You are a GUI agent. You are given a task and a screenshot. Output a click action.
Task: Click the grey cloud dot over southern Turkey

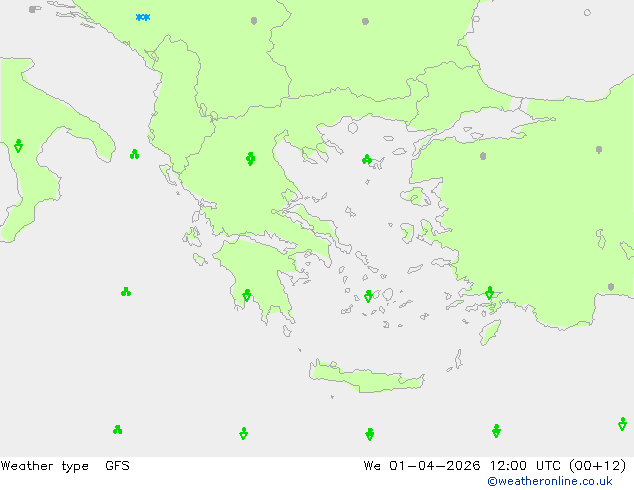pyautogui.click(x=611, y=287)
